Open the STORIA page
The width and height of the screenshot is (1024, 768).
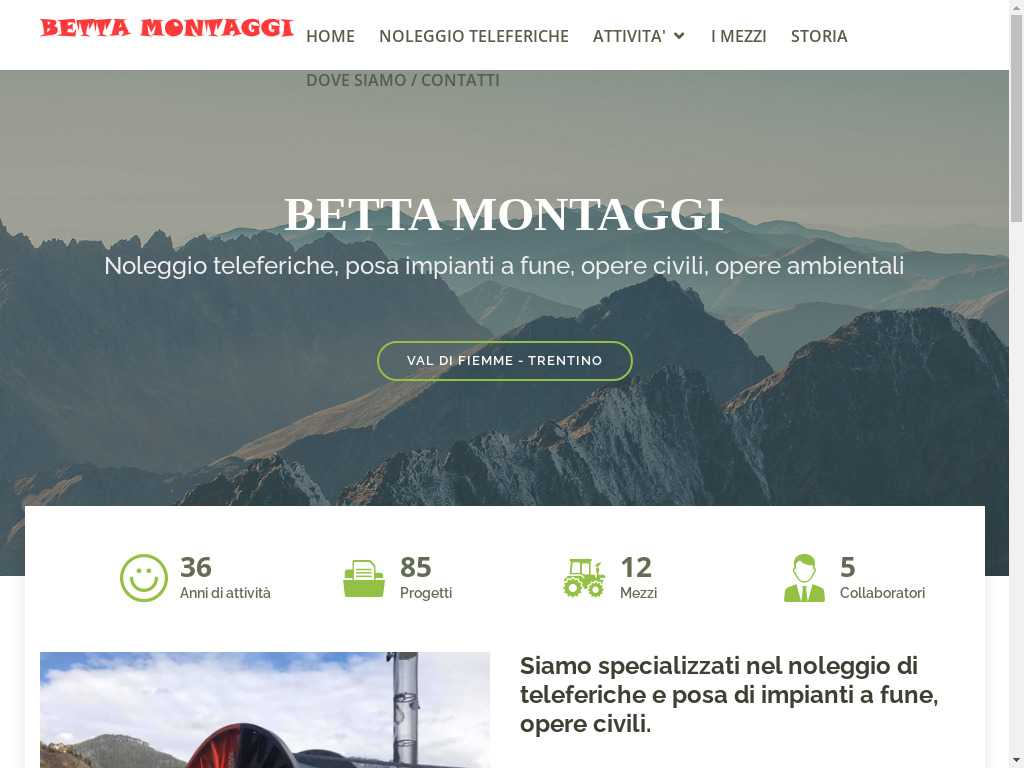(x=819, y=36)
